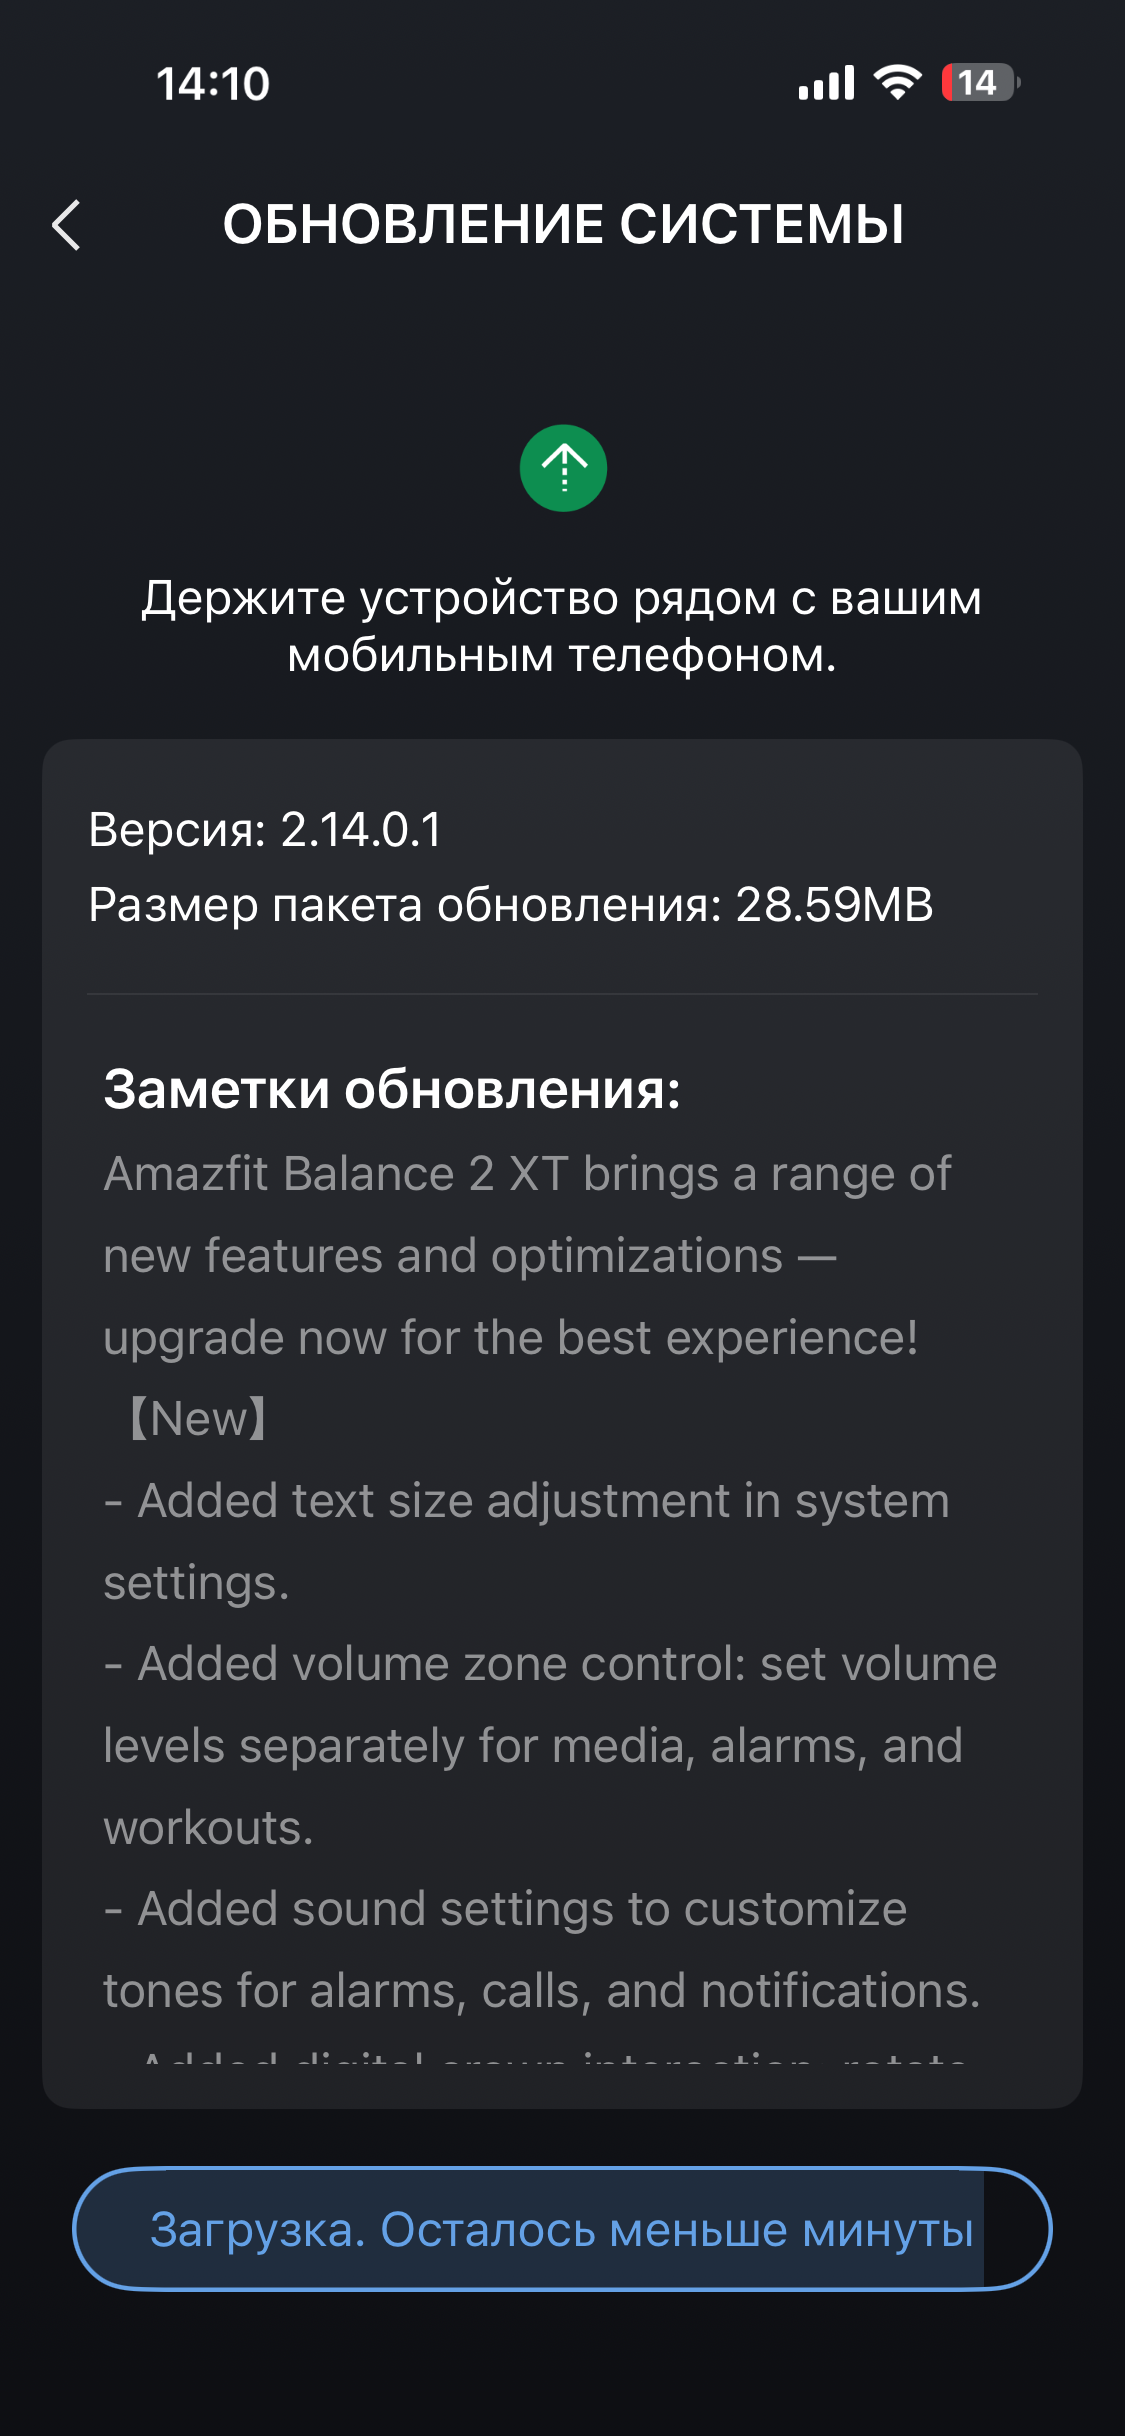Tap the back arrow in the header
The width and height of the screenshot is (1125, 2436).
(x=66, y=225)
